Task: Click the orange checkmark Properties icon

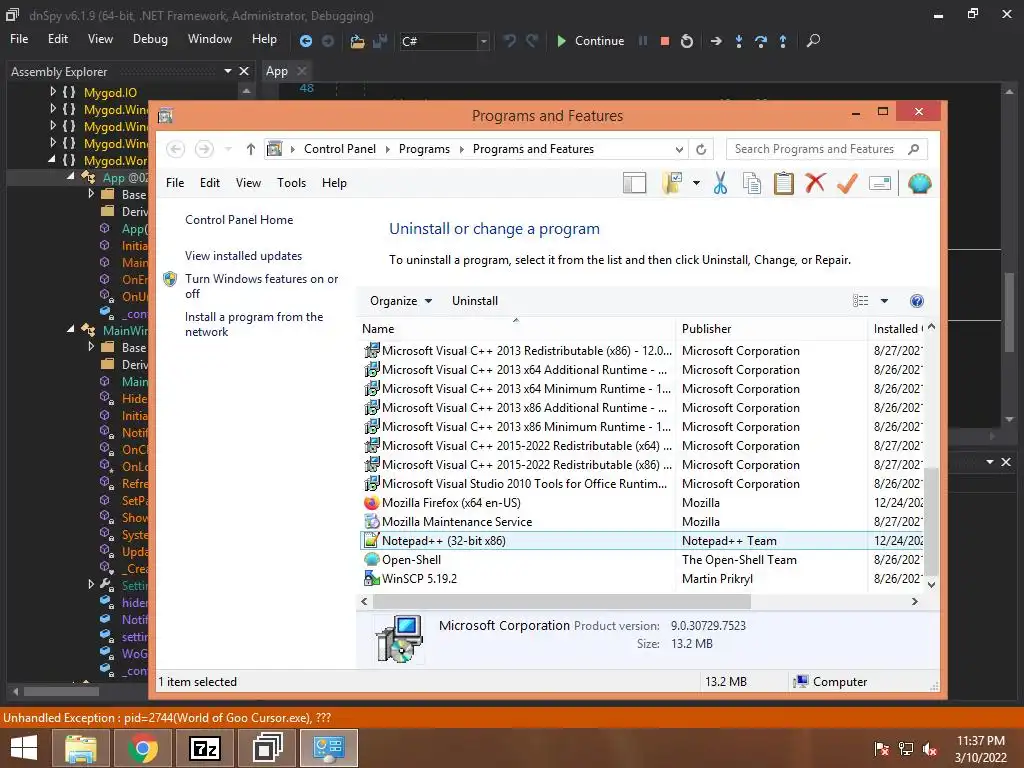Action: coord(847,183)
